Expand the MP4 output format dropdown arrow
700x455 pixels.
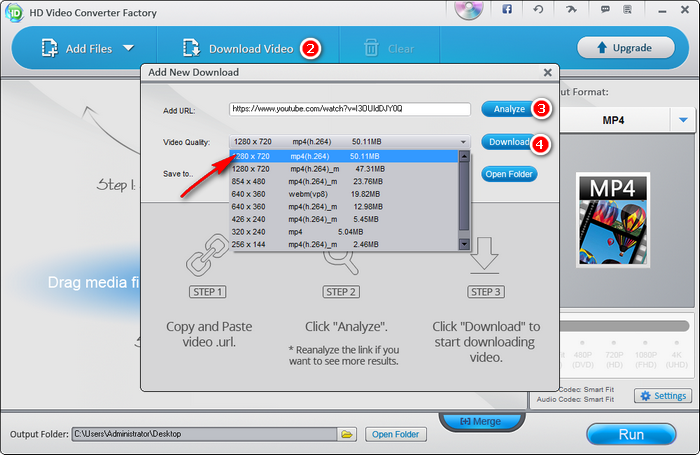point(683,120)
